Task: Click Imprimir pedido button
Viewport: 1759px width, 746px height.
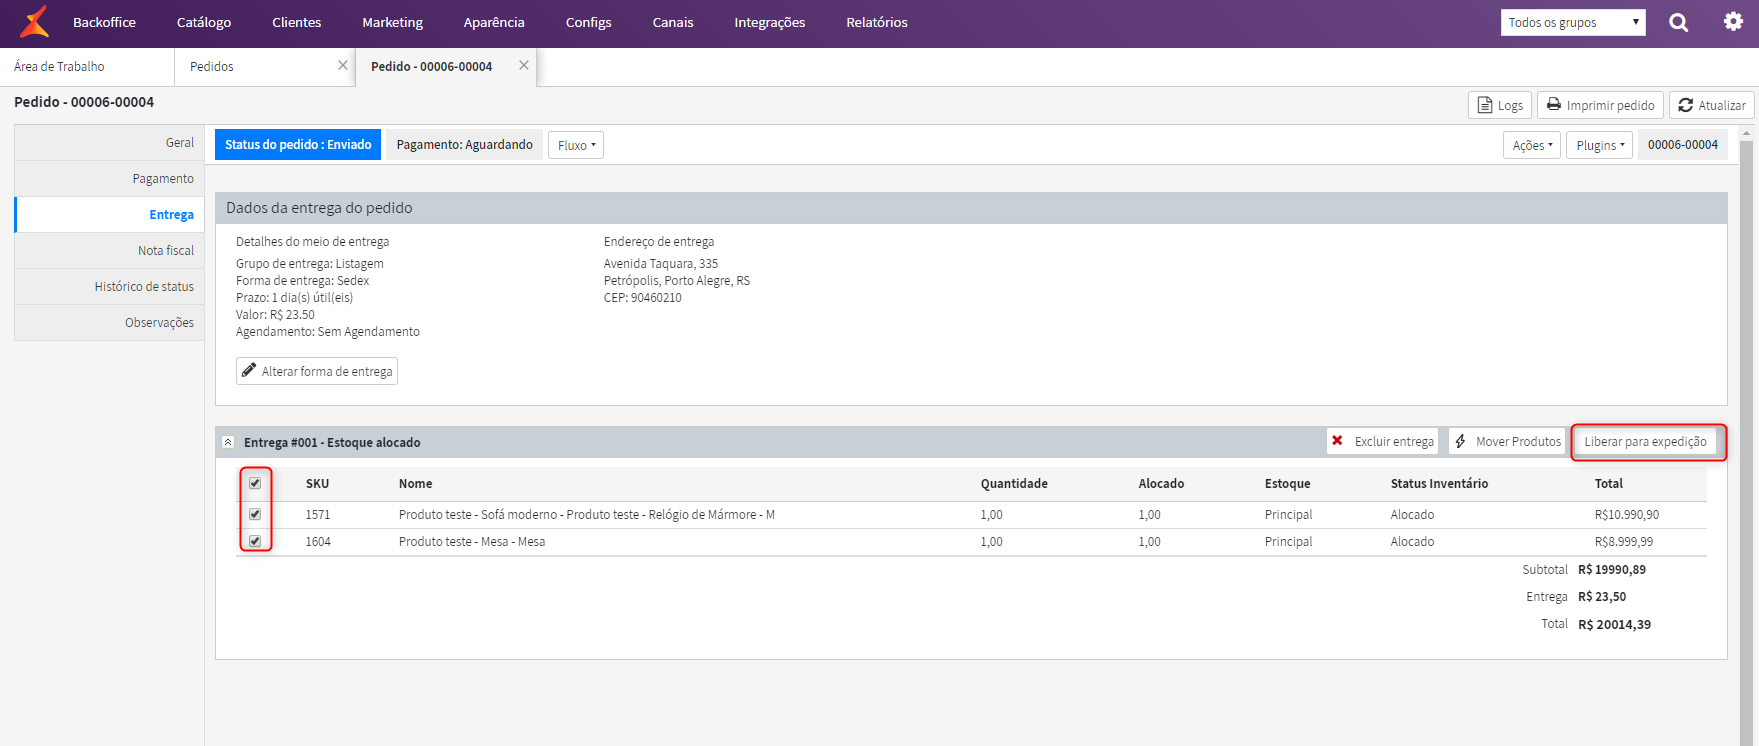Action: tap(1600, 105)
